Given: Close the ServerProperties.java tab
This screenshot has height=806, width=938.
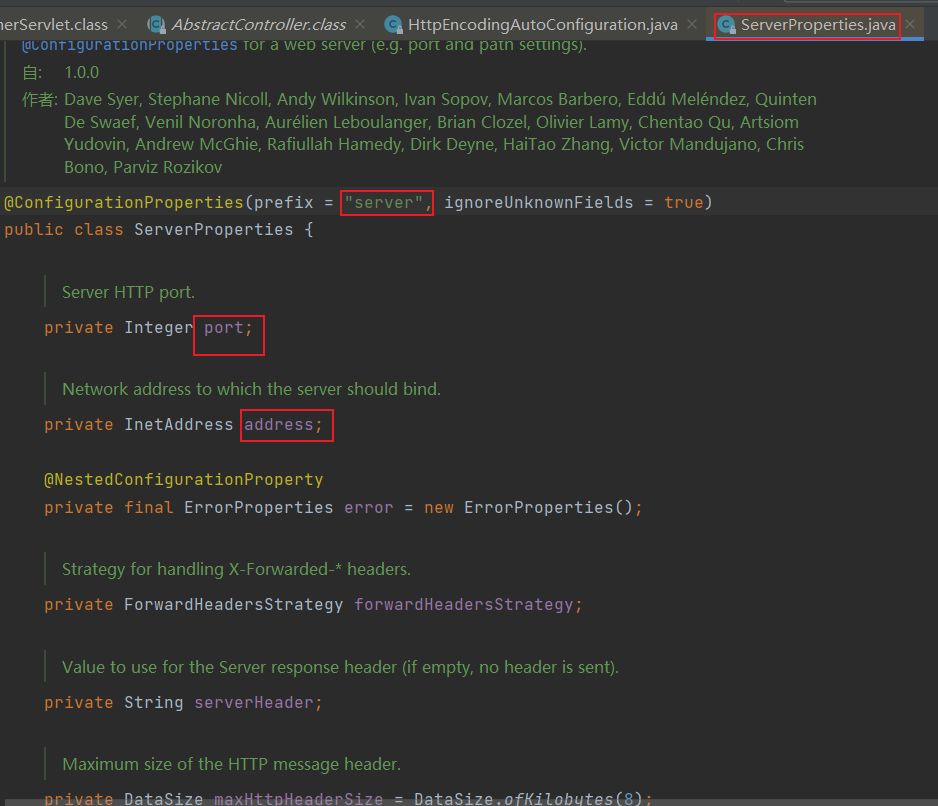Looking at the screenshot, I should (910, 24).
